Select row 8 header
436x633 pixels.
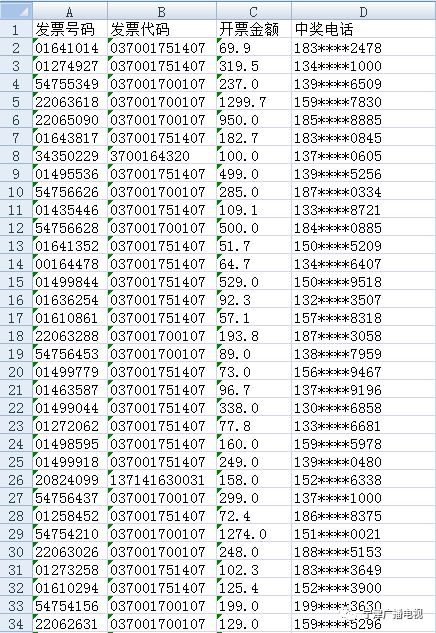pos(16,156)
